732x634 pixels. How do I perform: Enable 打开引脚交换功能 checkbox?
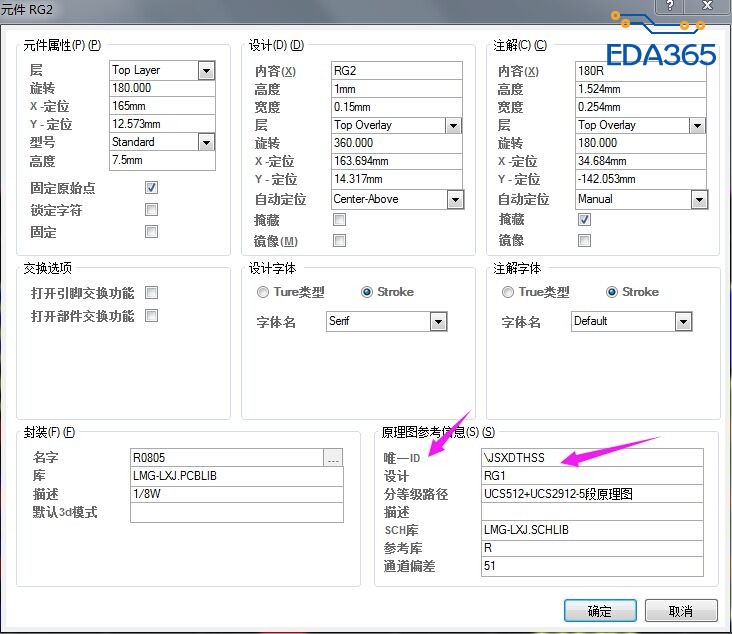(151, 293)
